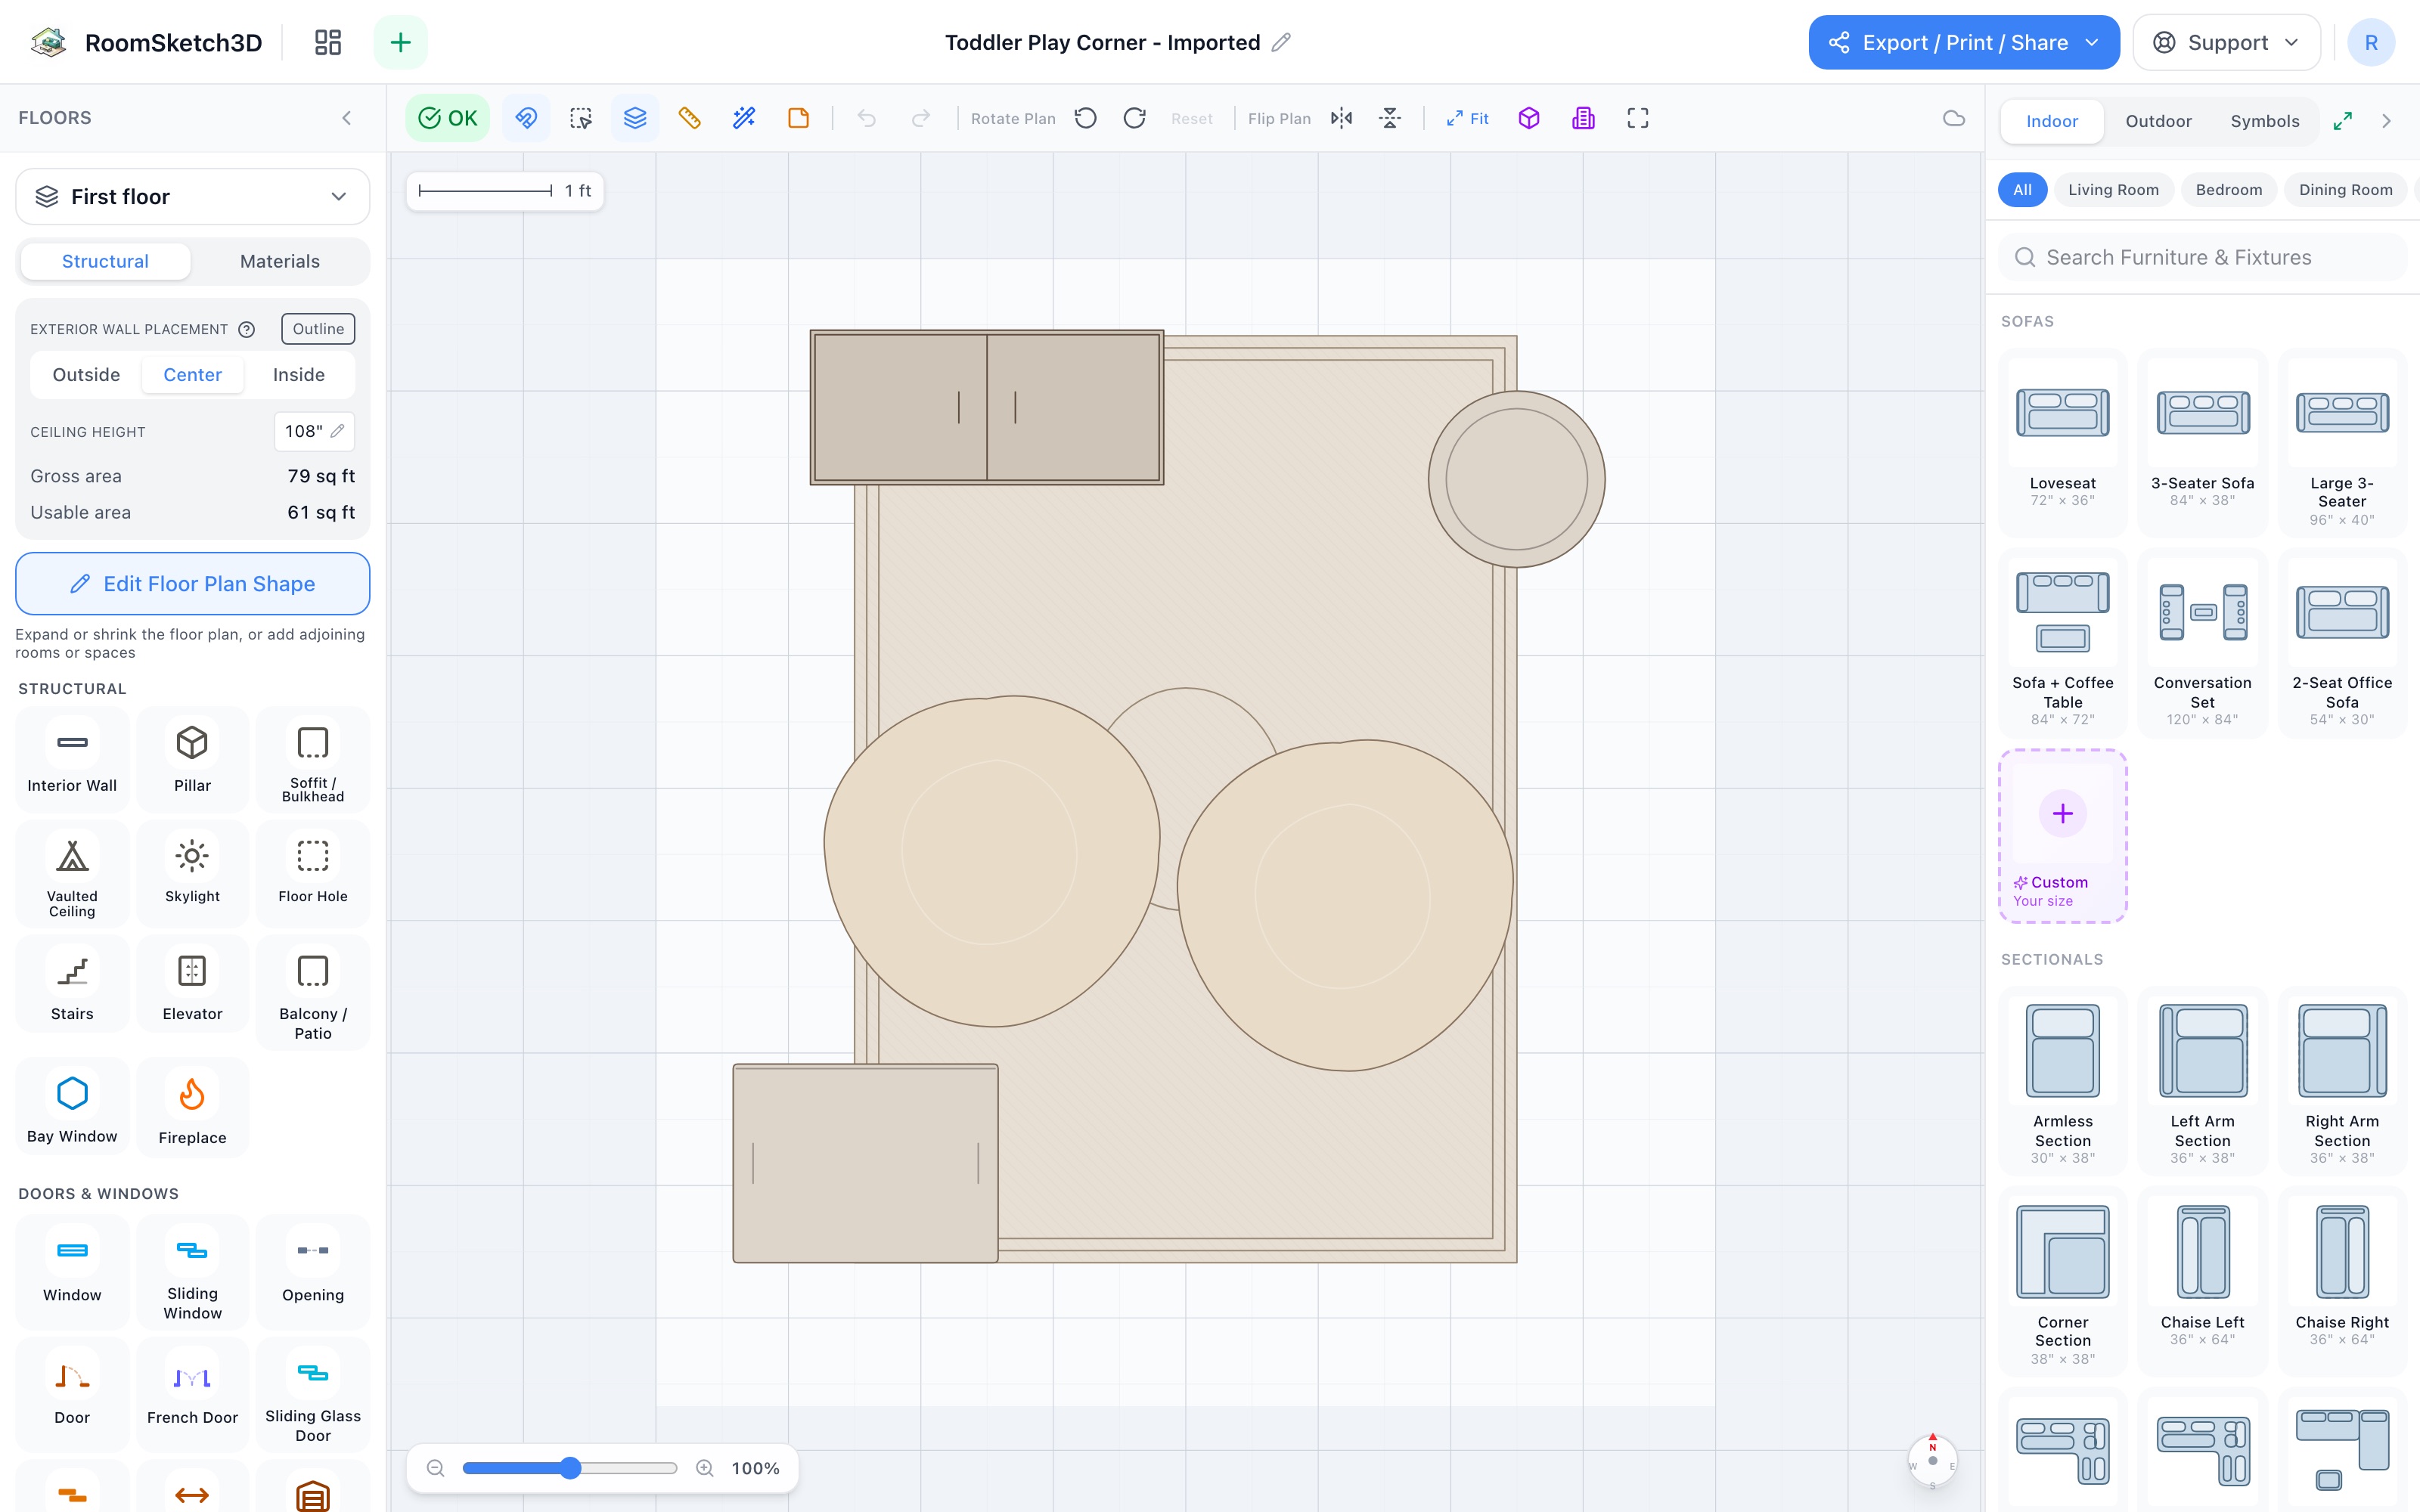Expand Export / Print / Share menu
The height and width of the screenshot is (1512, 2420).
(1964, 42)
